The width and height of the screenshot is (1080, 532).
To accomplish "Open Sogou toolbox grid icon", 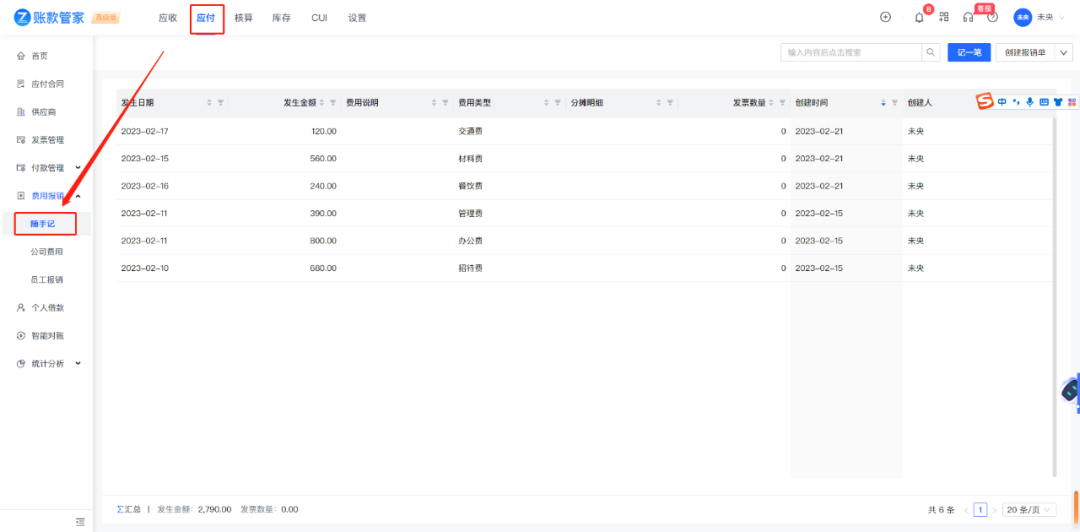I will click(1071, 102).
